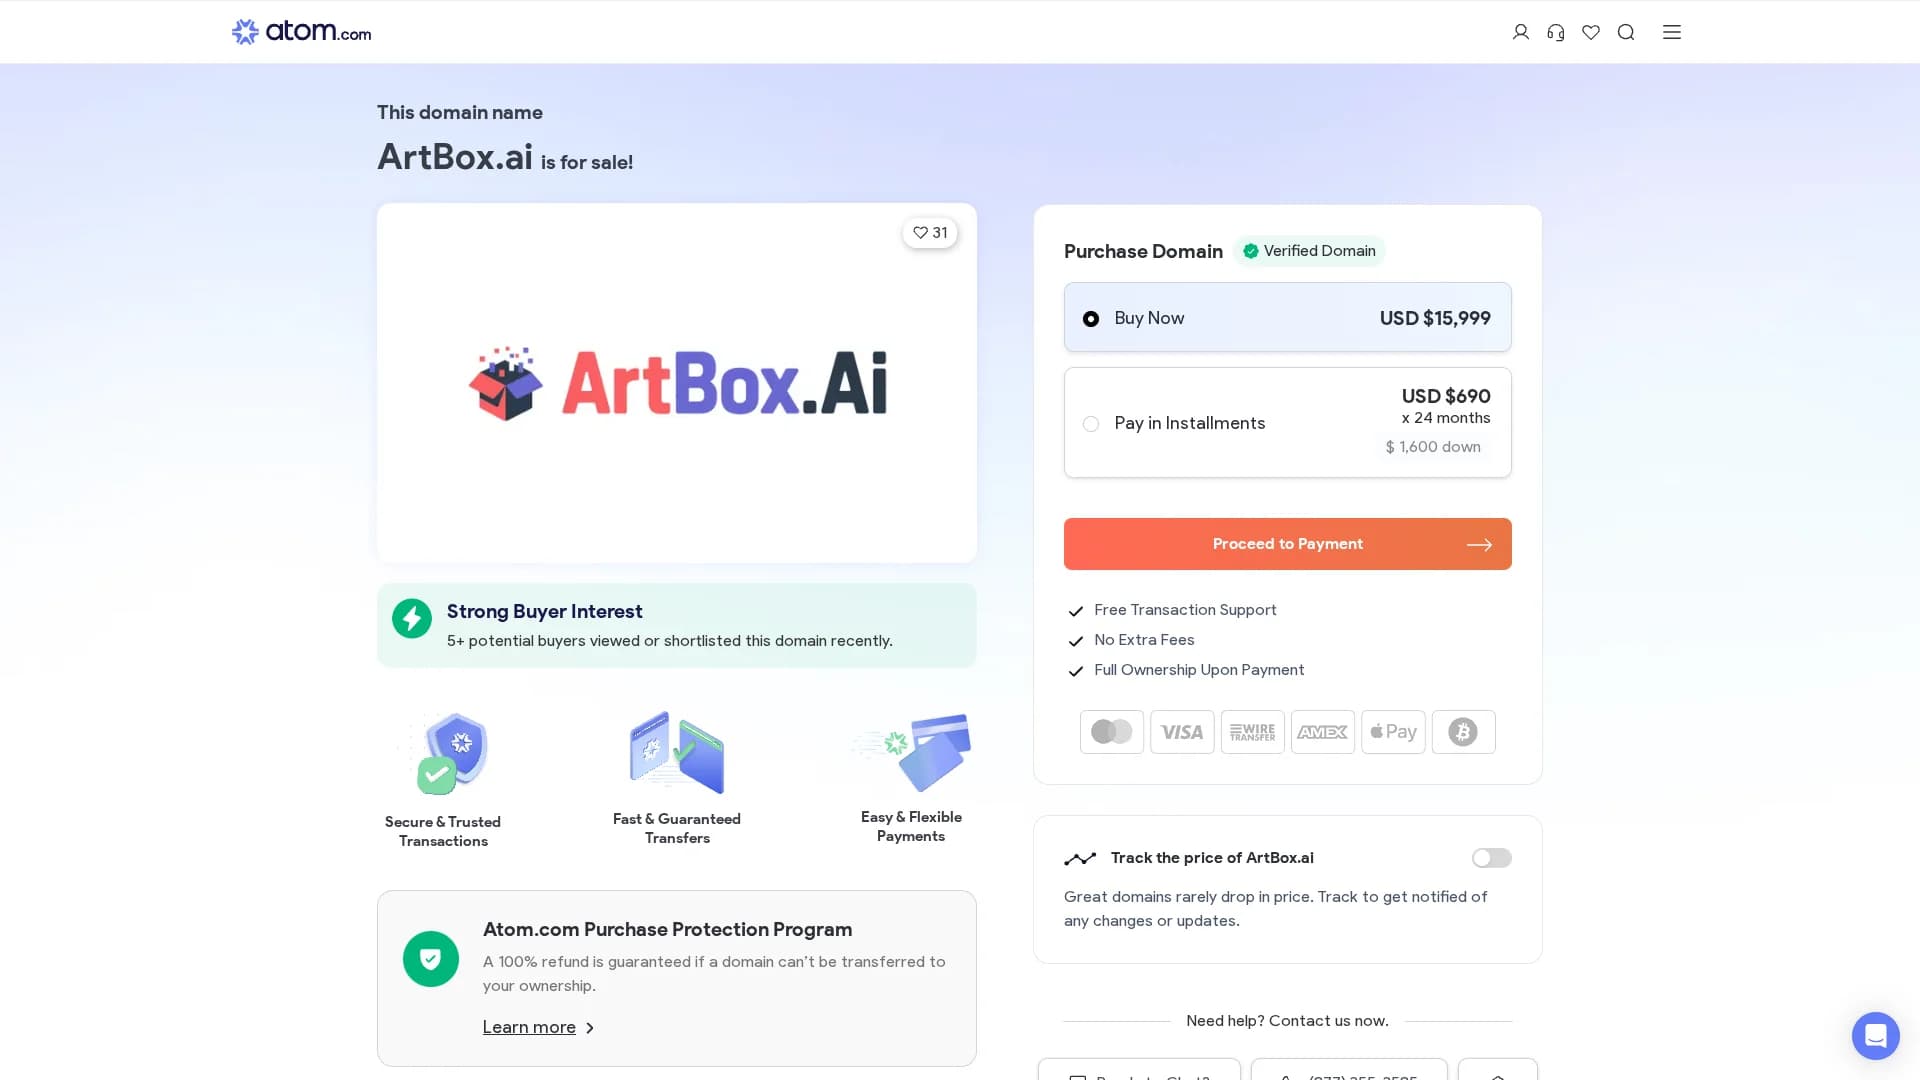Click the Easy & Flexible Payments card illustration
The height and width of the screenshot is (1080, 1920).
[911, 751]
